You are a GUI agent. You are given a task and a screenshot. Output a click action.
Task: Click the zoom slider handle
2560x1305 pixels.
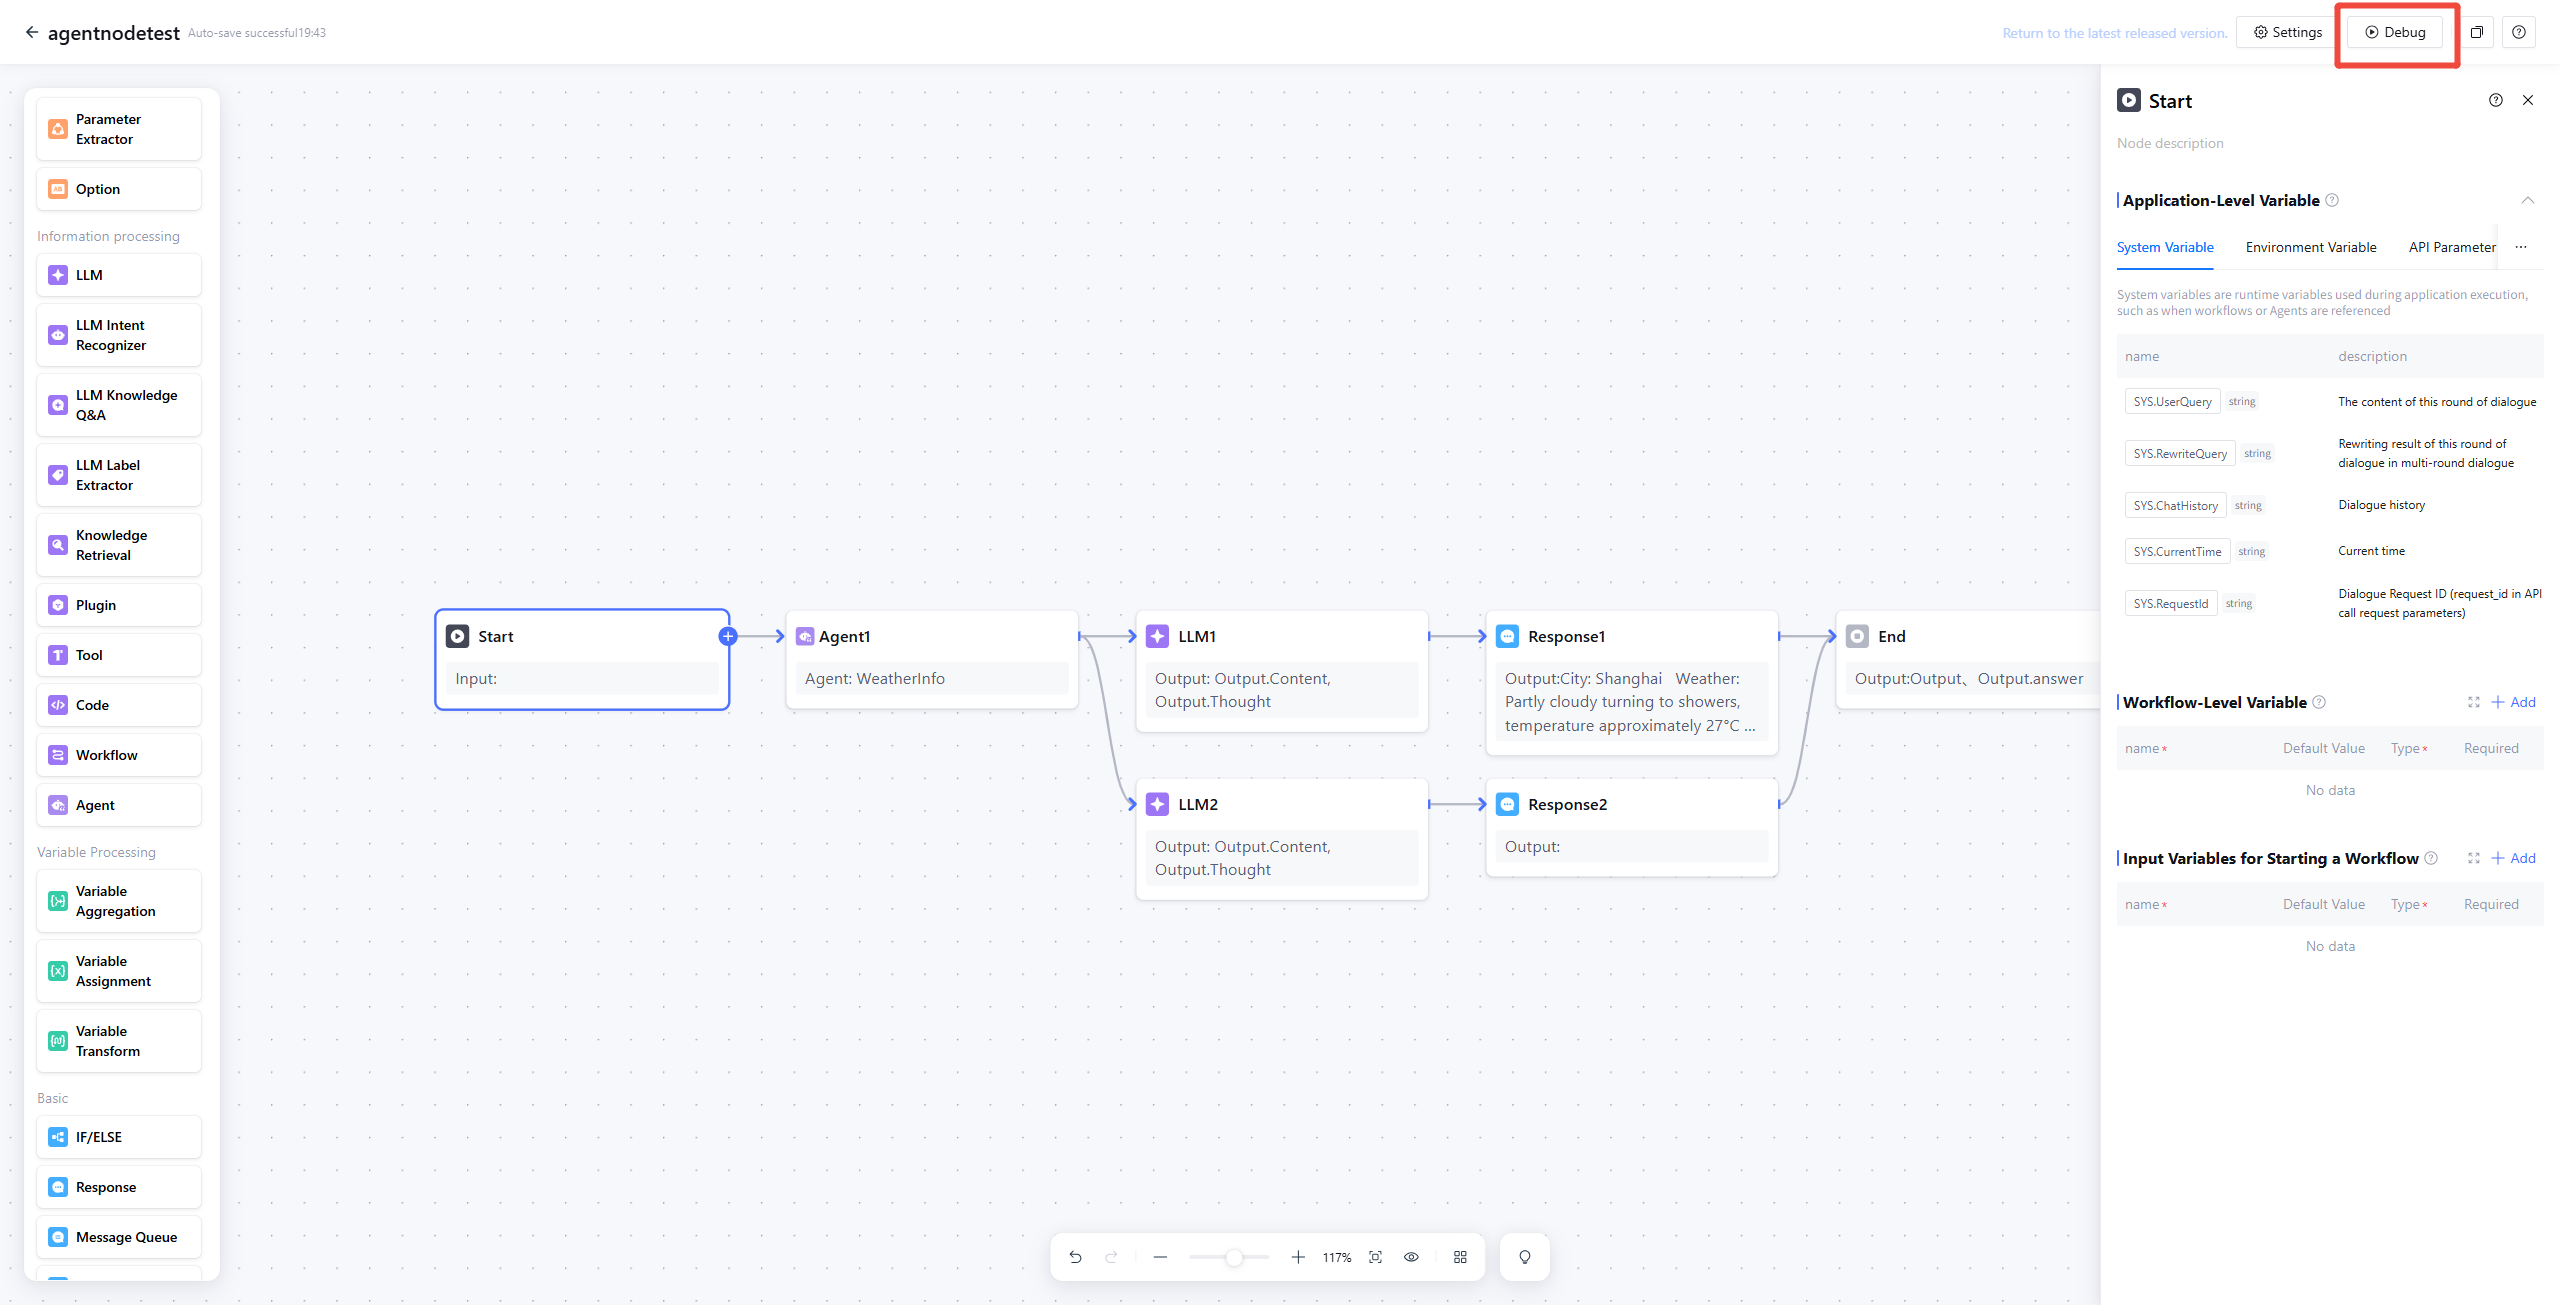(1234, 1257)
